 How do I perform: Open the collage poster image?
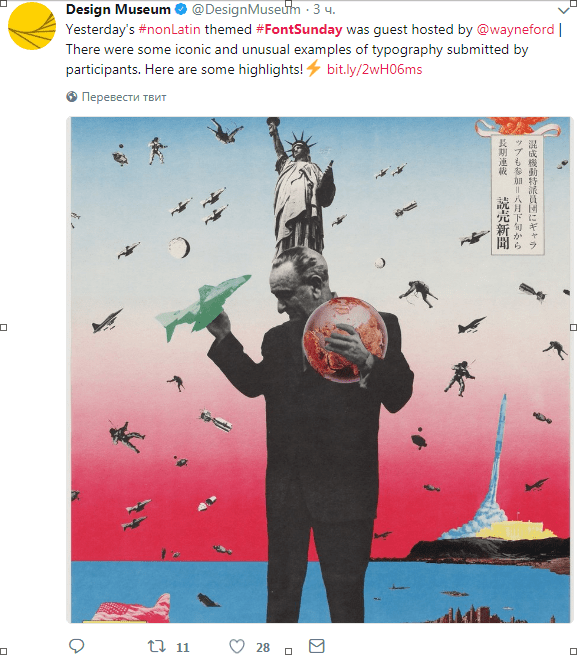click(320, 370)
